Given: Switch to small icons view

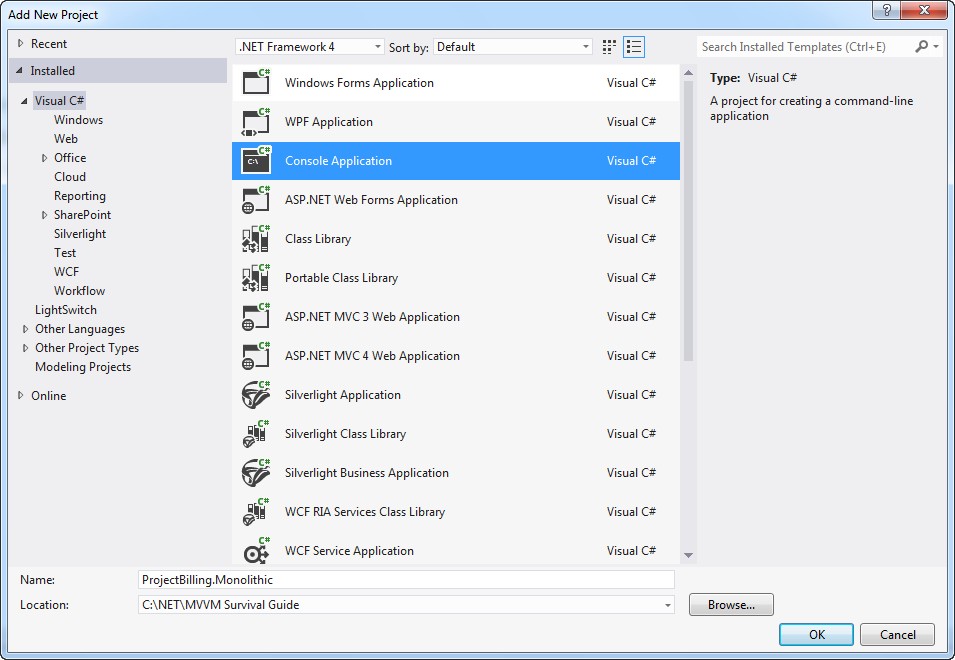Looking at the screenshot, I should (609, 47).
